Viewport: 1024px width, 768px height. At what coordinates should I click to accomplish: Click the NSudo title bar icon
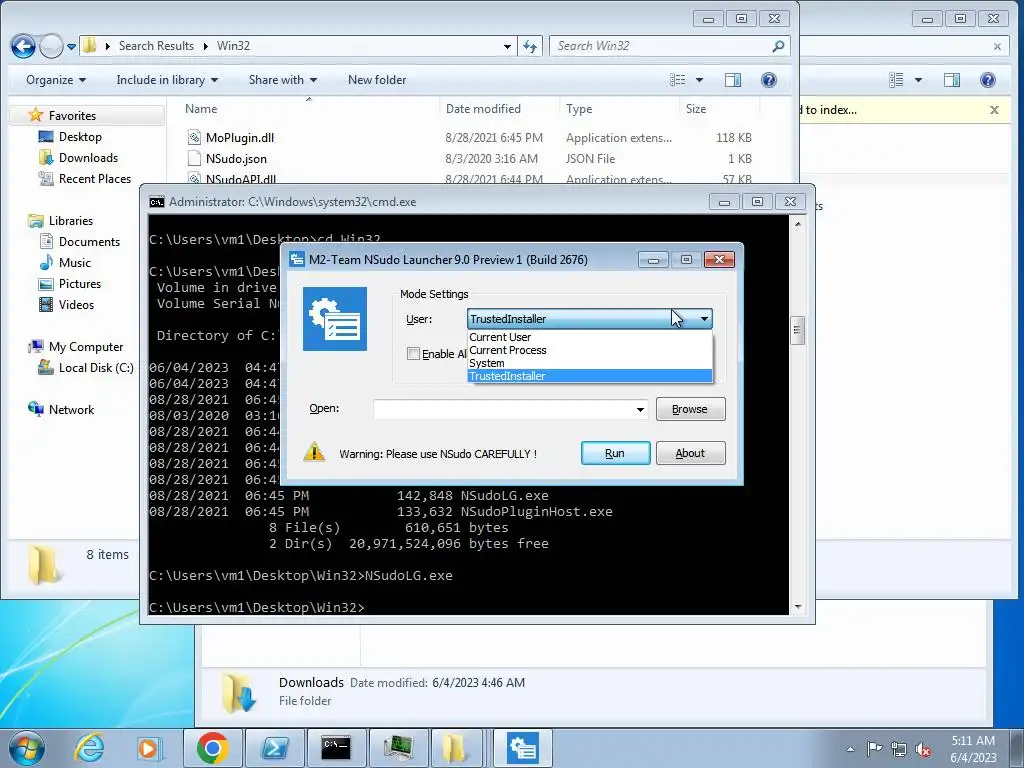coord(297,259)
